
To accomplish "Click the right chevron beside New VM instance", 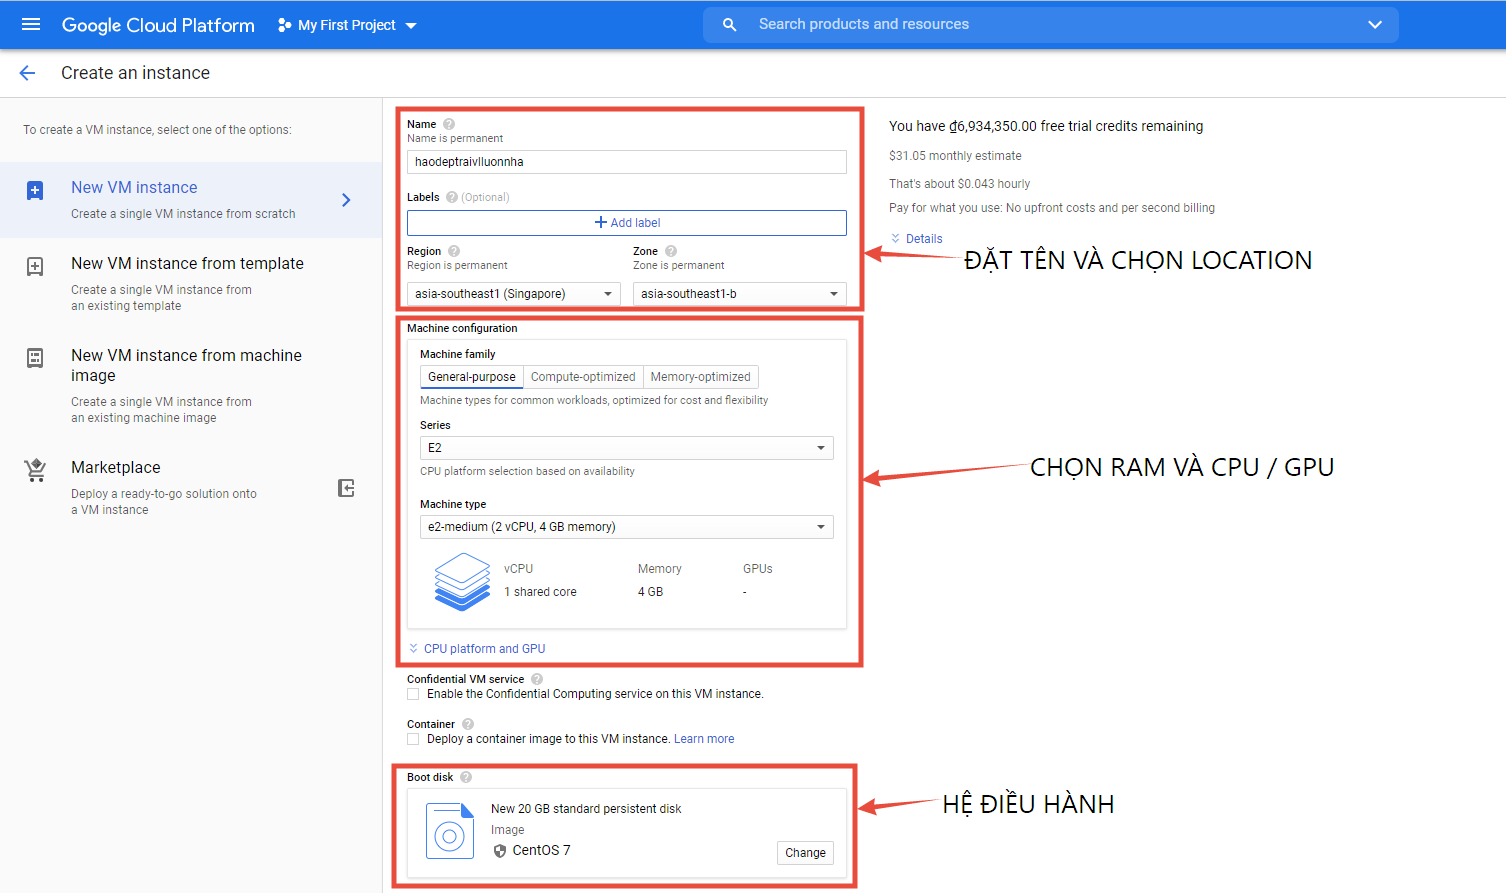I will (346, 200).
